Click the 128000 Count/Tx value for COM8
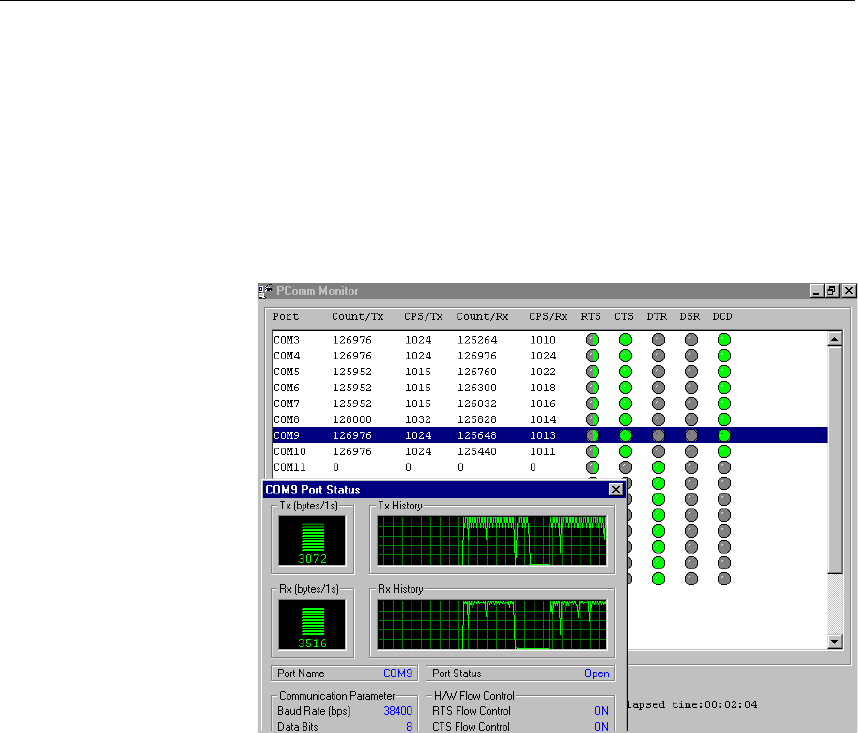 click(352, 420)
